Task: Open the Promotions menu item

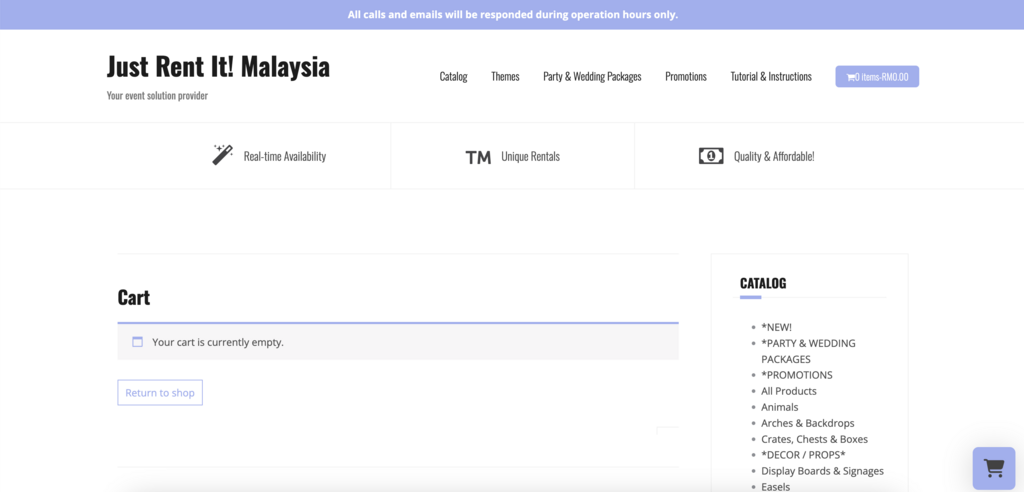Action: (686, 77)
